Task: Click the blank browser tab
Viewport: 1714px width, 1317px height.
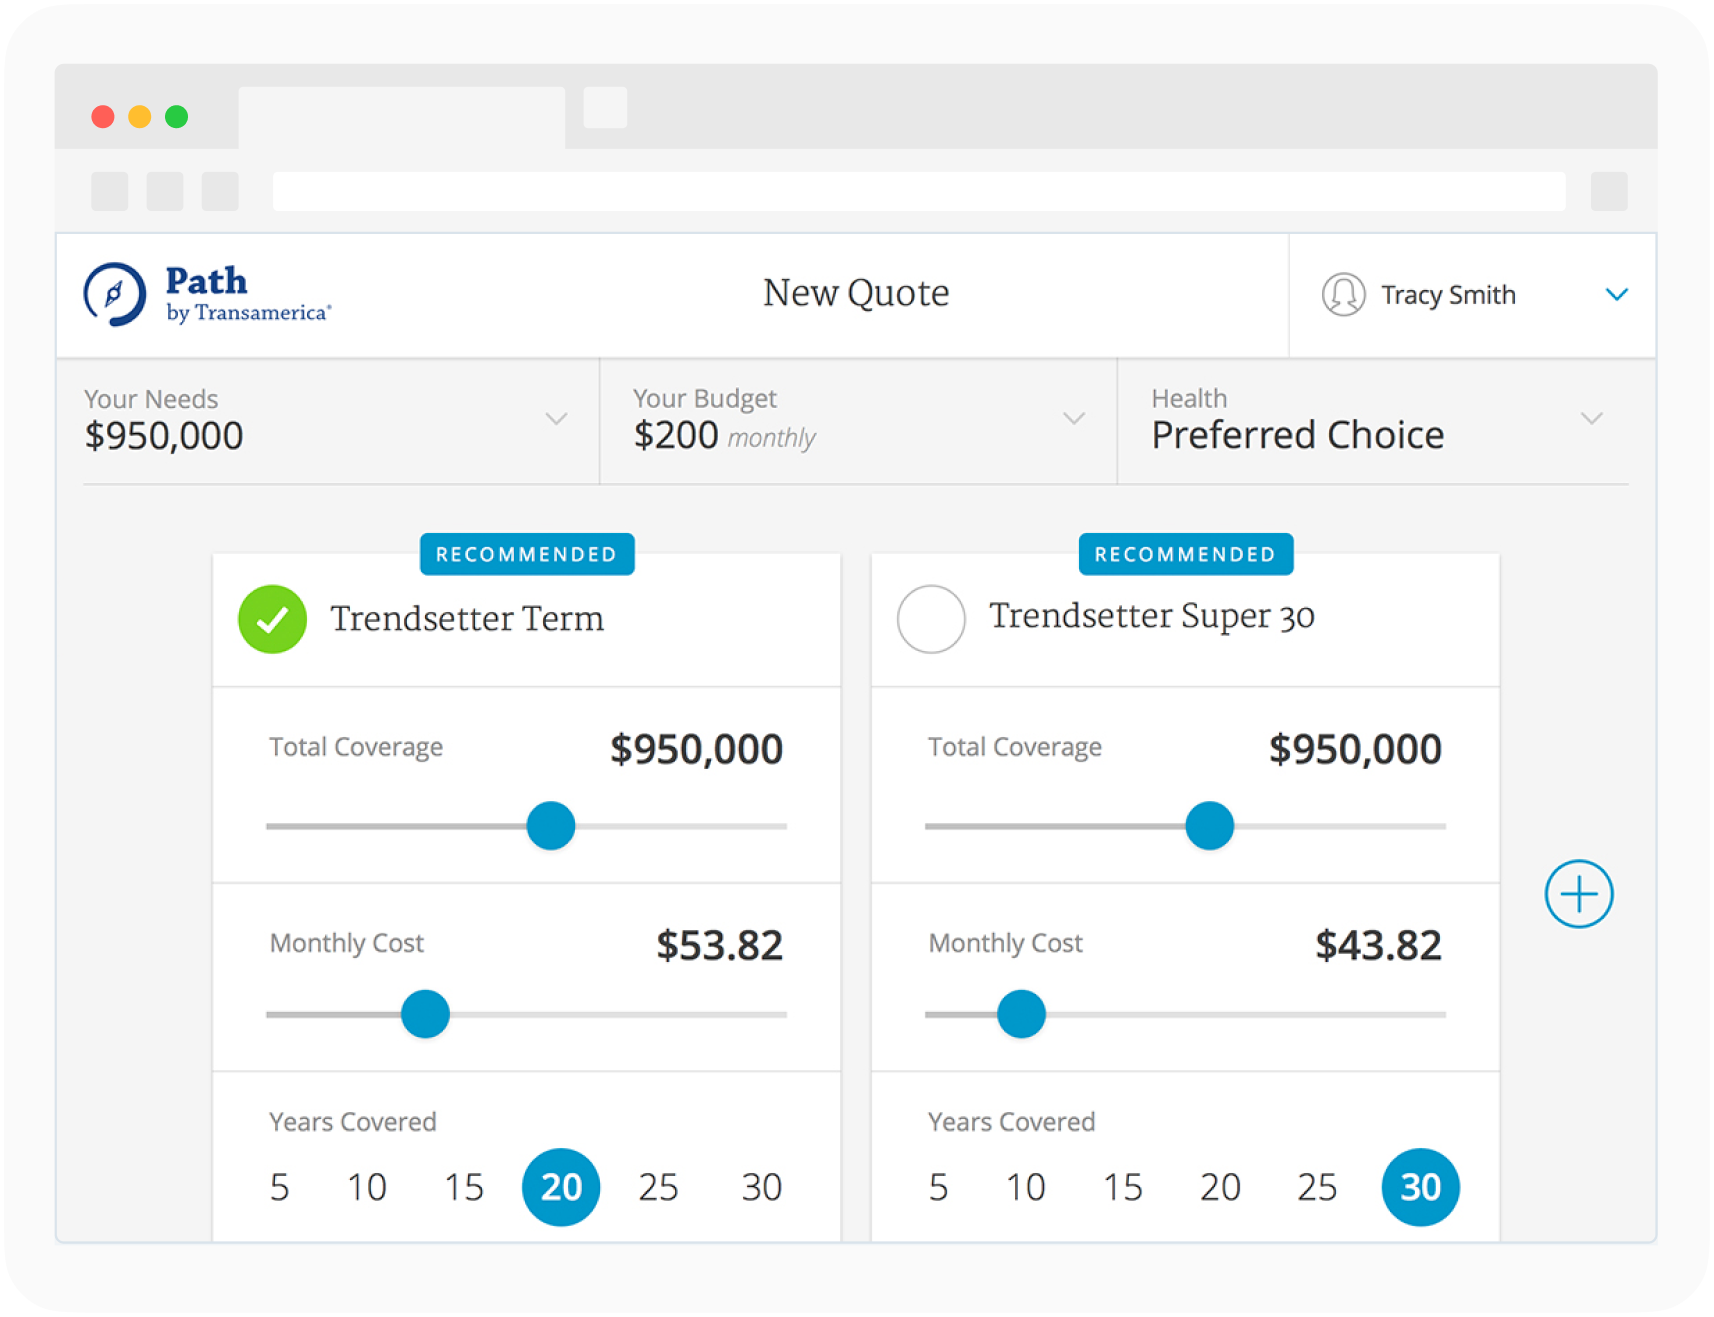Action: tap(401, 117)
